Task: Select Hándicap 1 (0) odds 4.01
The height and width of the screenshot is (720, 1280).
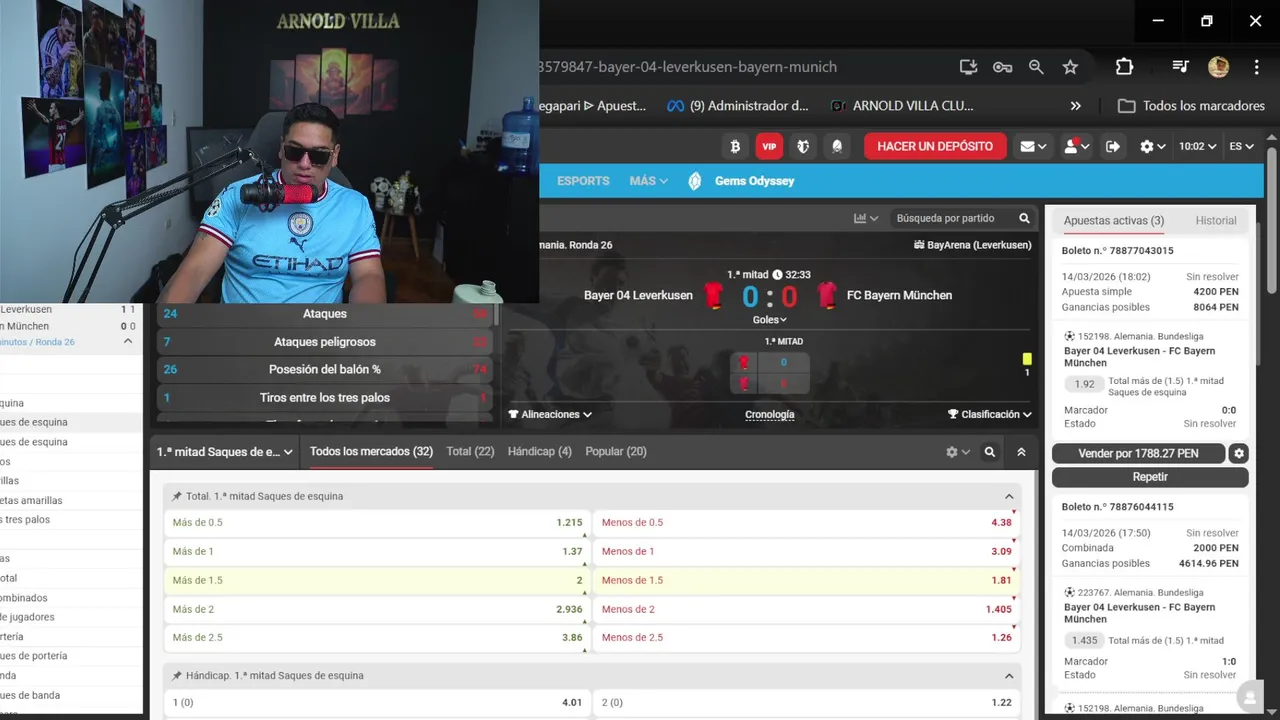Action: coord(377,703)
